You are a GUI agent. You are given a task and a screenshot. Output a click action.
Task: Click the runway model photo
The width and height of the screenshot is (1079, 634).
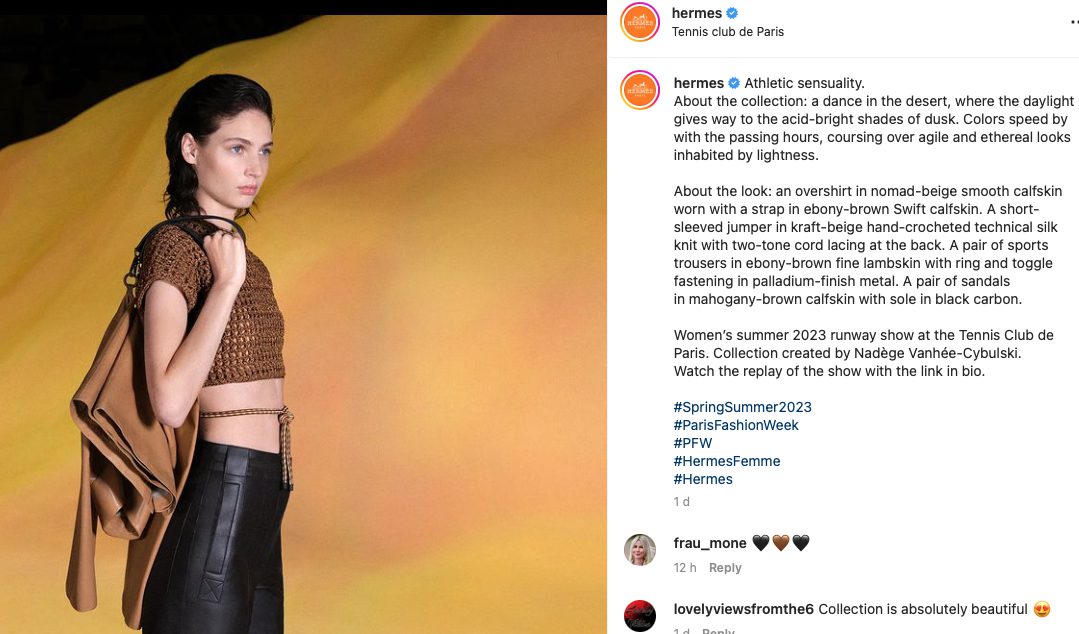pyautogui.click(x=303, y=324)
